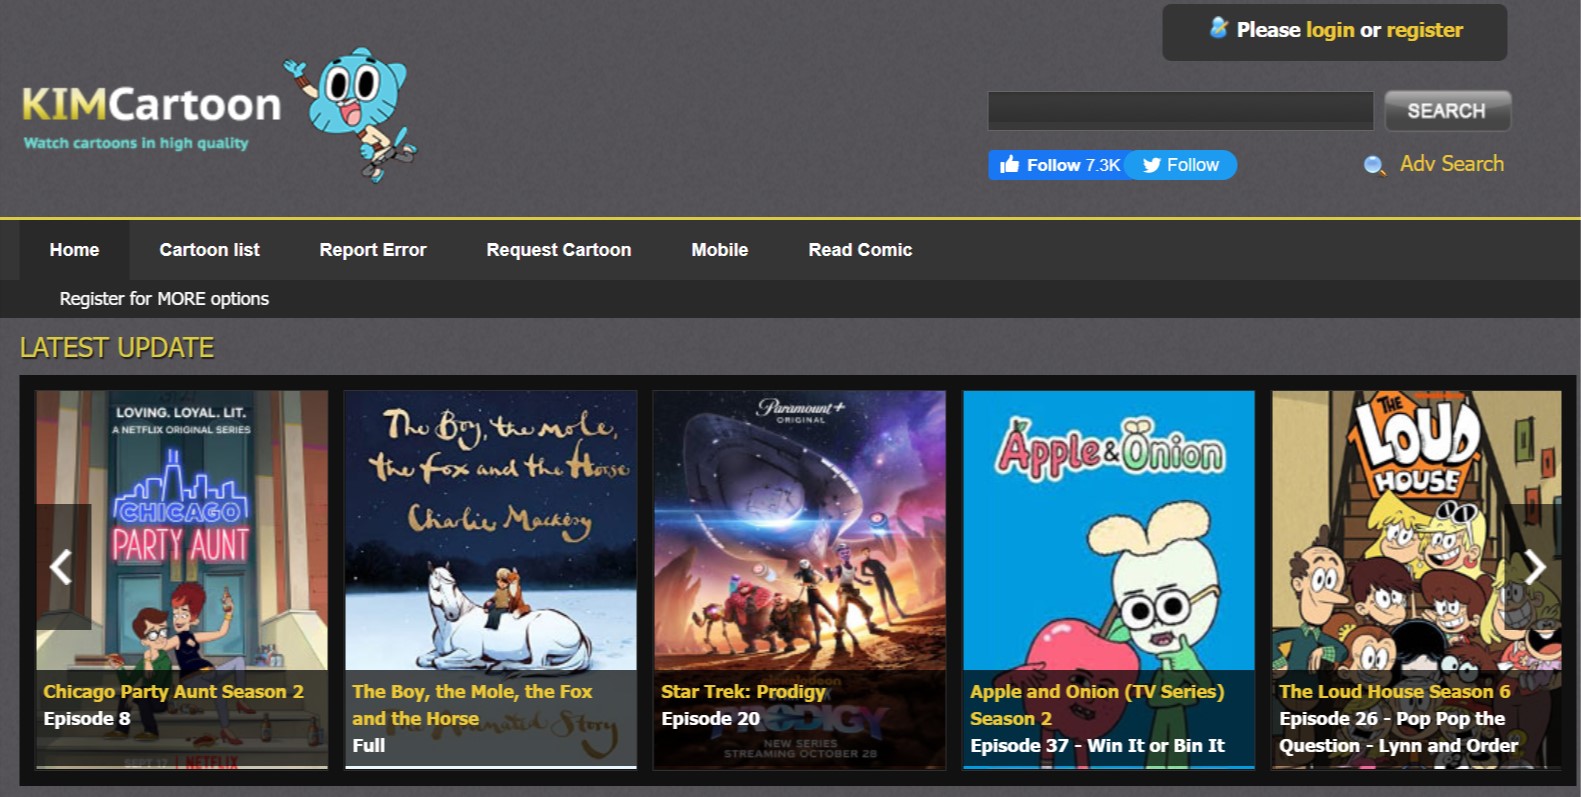The image size is (1581, 797).
Task: Click Episode 8 under Chicago Party Aunt
Action: click(87, 719)
